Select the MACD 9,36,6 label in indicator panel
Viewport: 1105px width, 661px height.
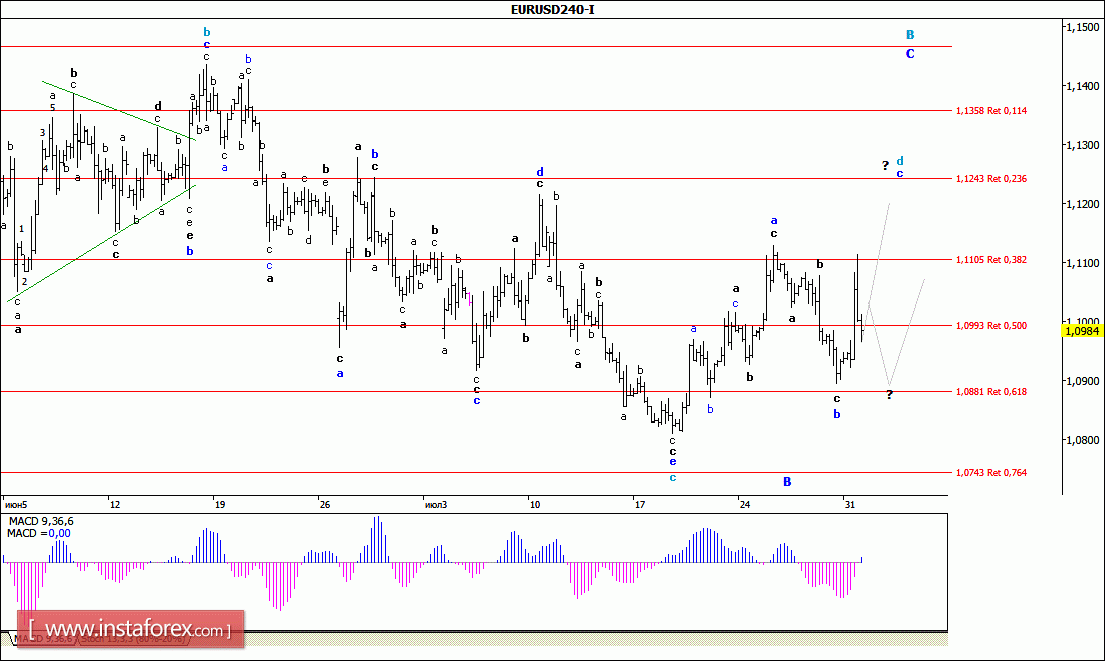pyautogui.click(x=42, y=522)
